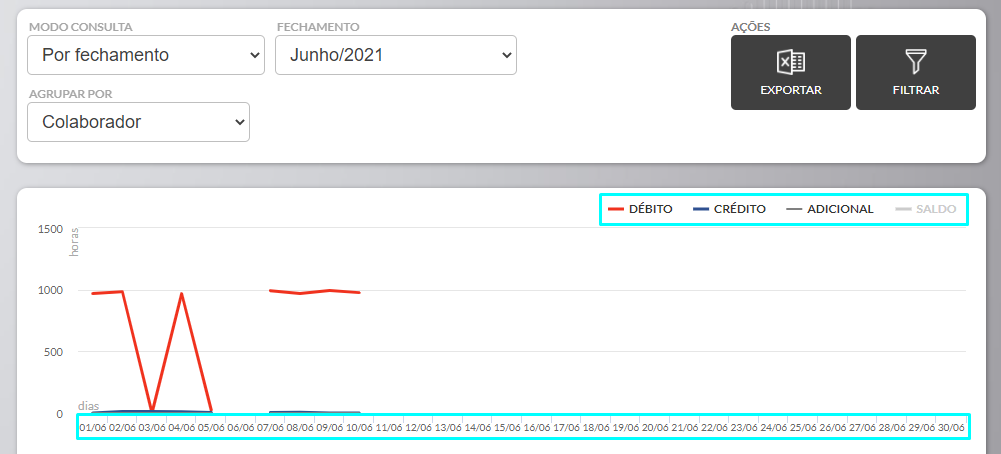Open the Agrupar Por Colaborador dropdown
Screen dimensions: 1001x454
tap(139, 122)
